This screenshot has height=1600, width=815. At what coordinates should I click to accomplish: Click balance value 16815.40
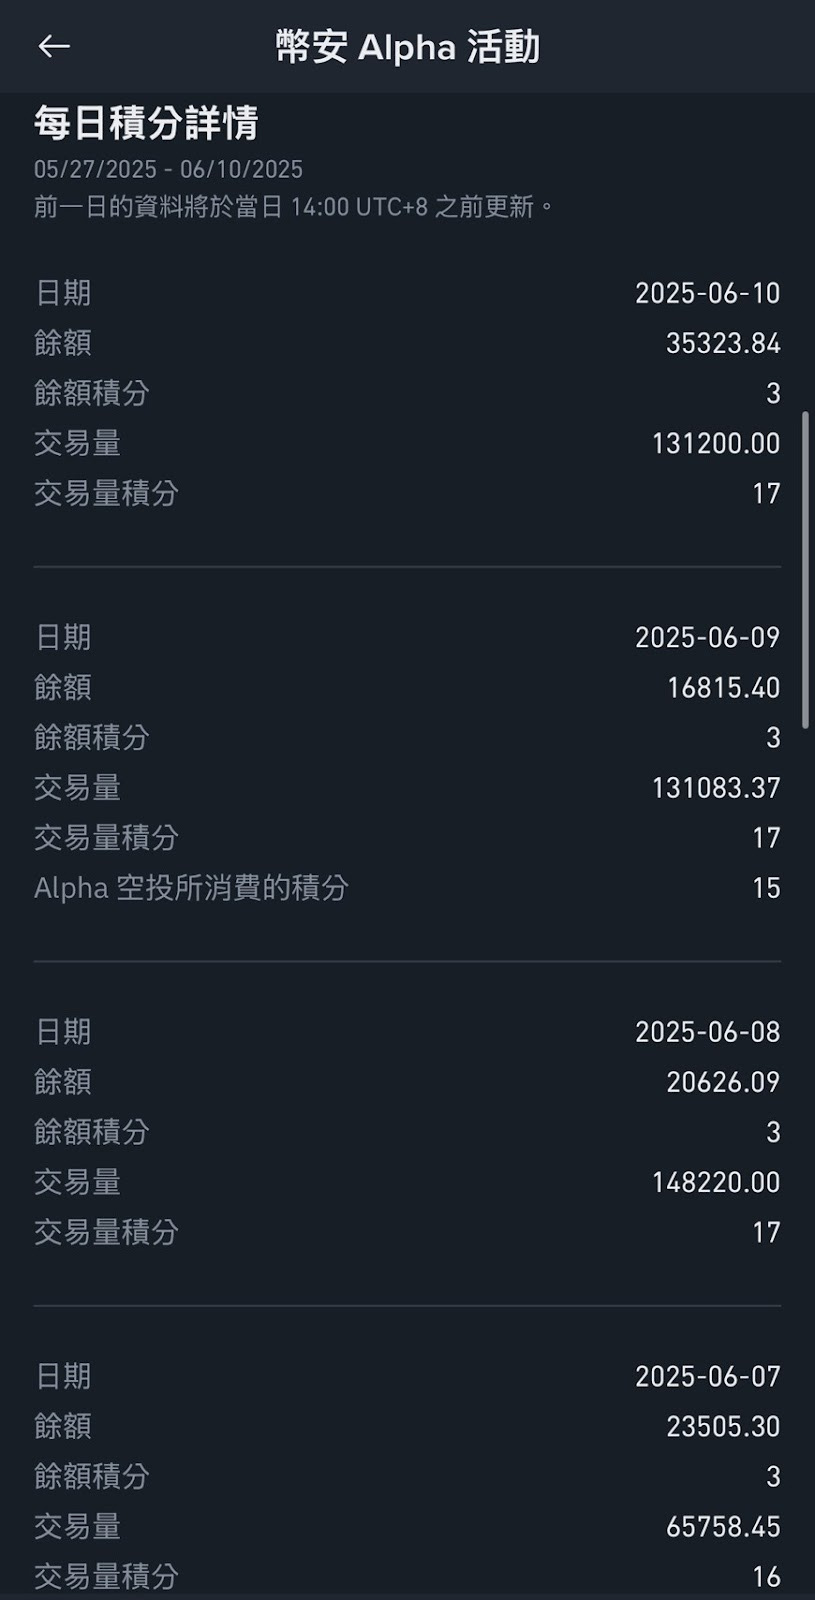coord(723,687)
